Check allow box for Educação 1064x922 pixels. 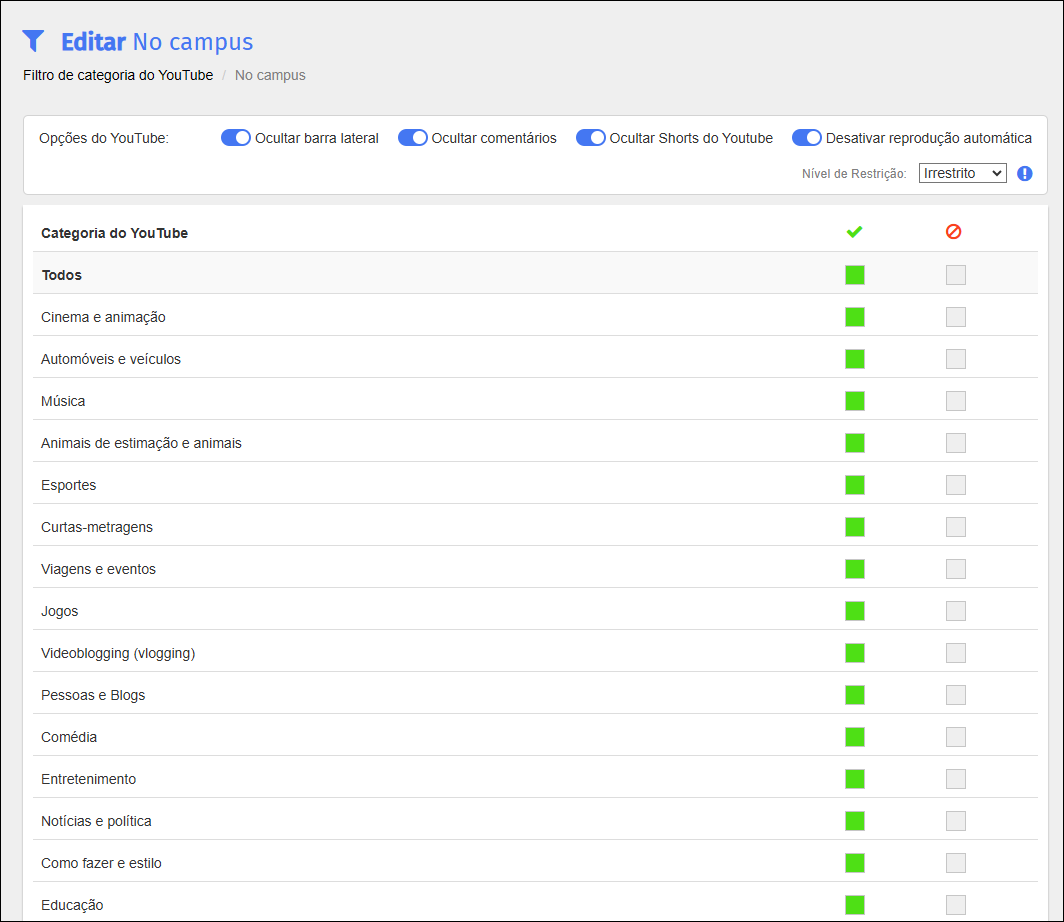pos(855,906)
